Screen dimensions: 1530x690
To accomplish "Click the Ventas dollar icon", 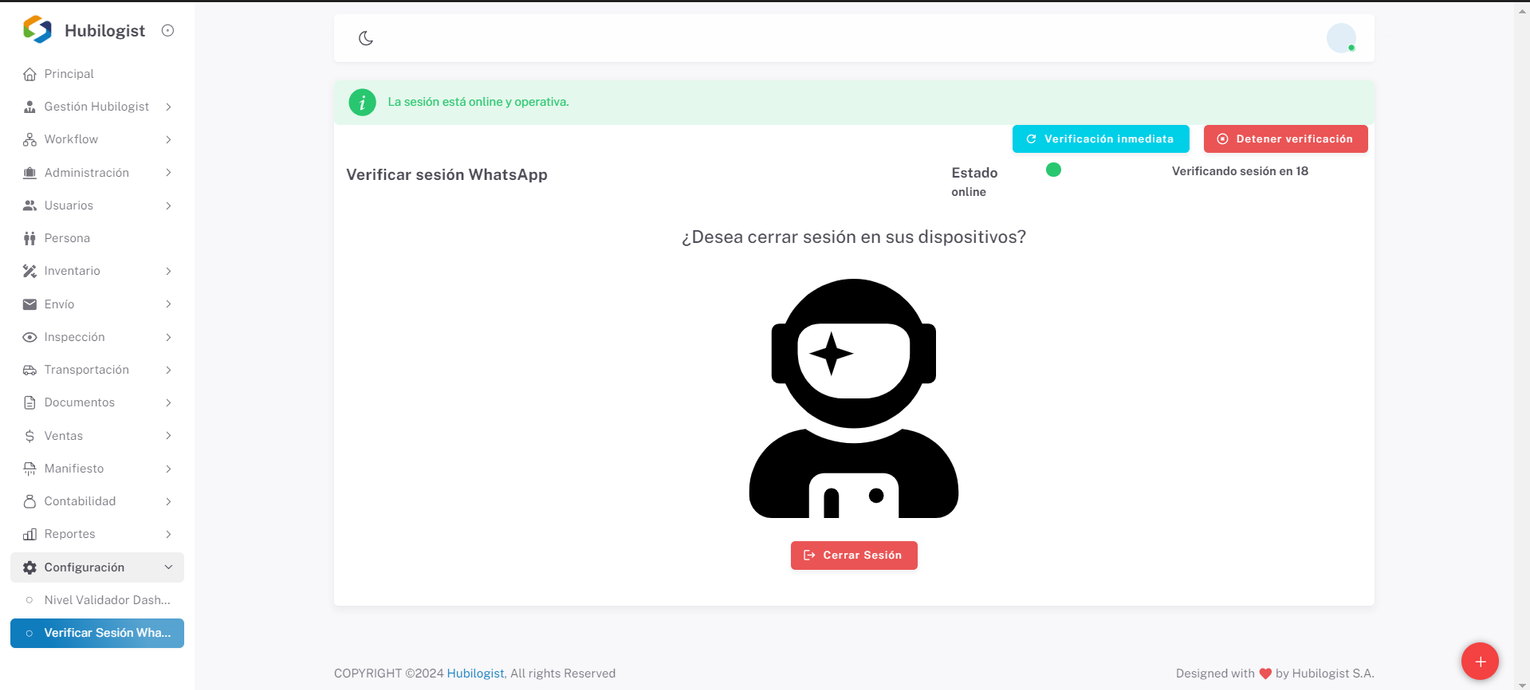I will 29,436.
